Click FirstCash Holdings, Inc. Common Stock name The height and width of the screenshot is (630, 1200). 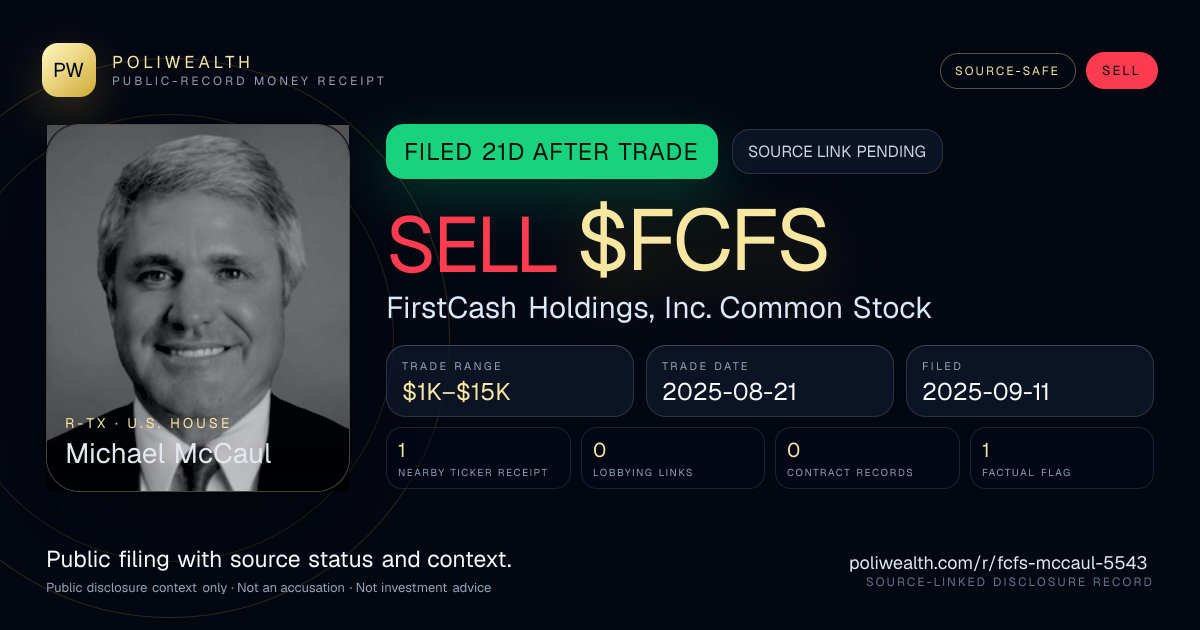659,308
